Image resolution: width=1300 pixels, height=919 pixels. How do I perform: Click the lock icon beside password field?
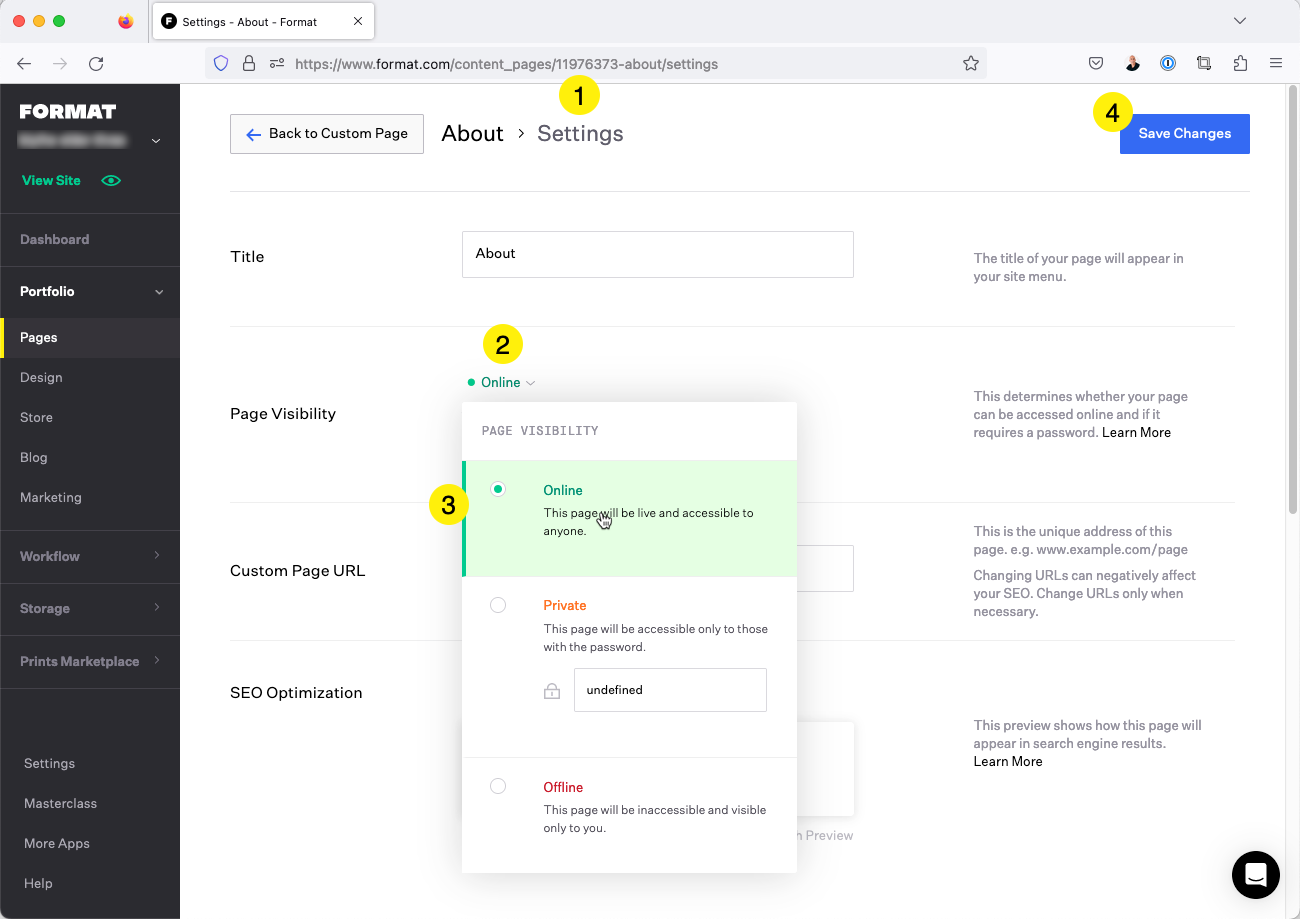(552, 691)
